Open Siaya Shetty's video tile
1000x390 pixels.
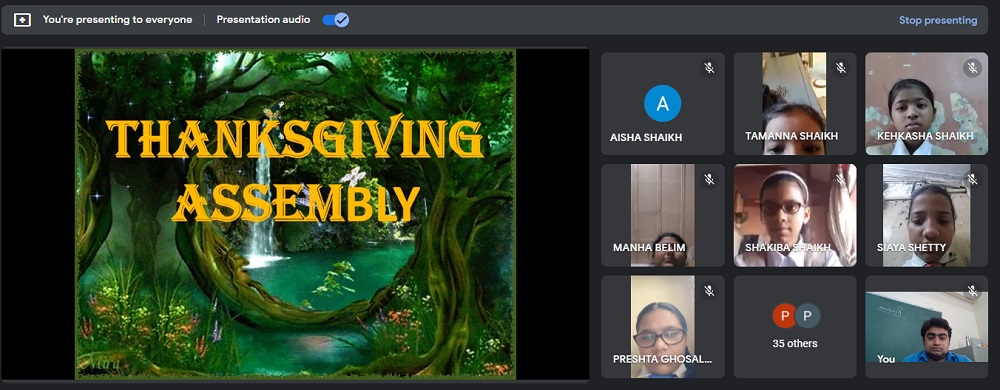(927, 215)
